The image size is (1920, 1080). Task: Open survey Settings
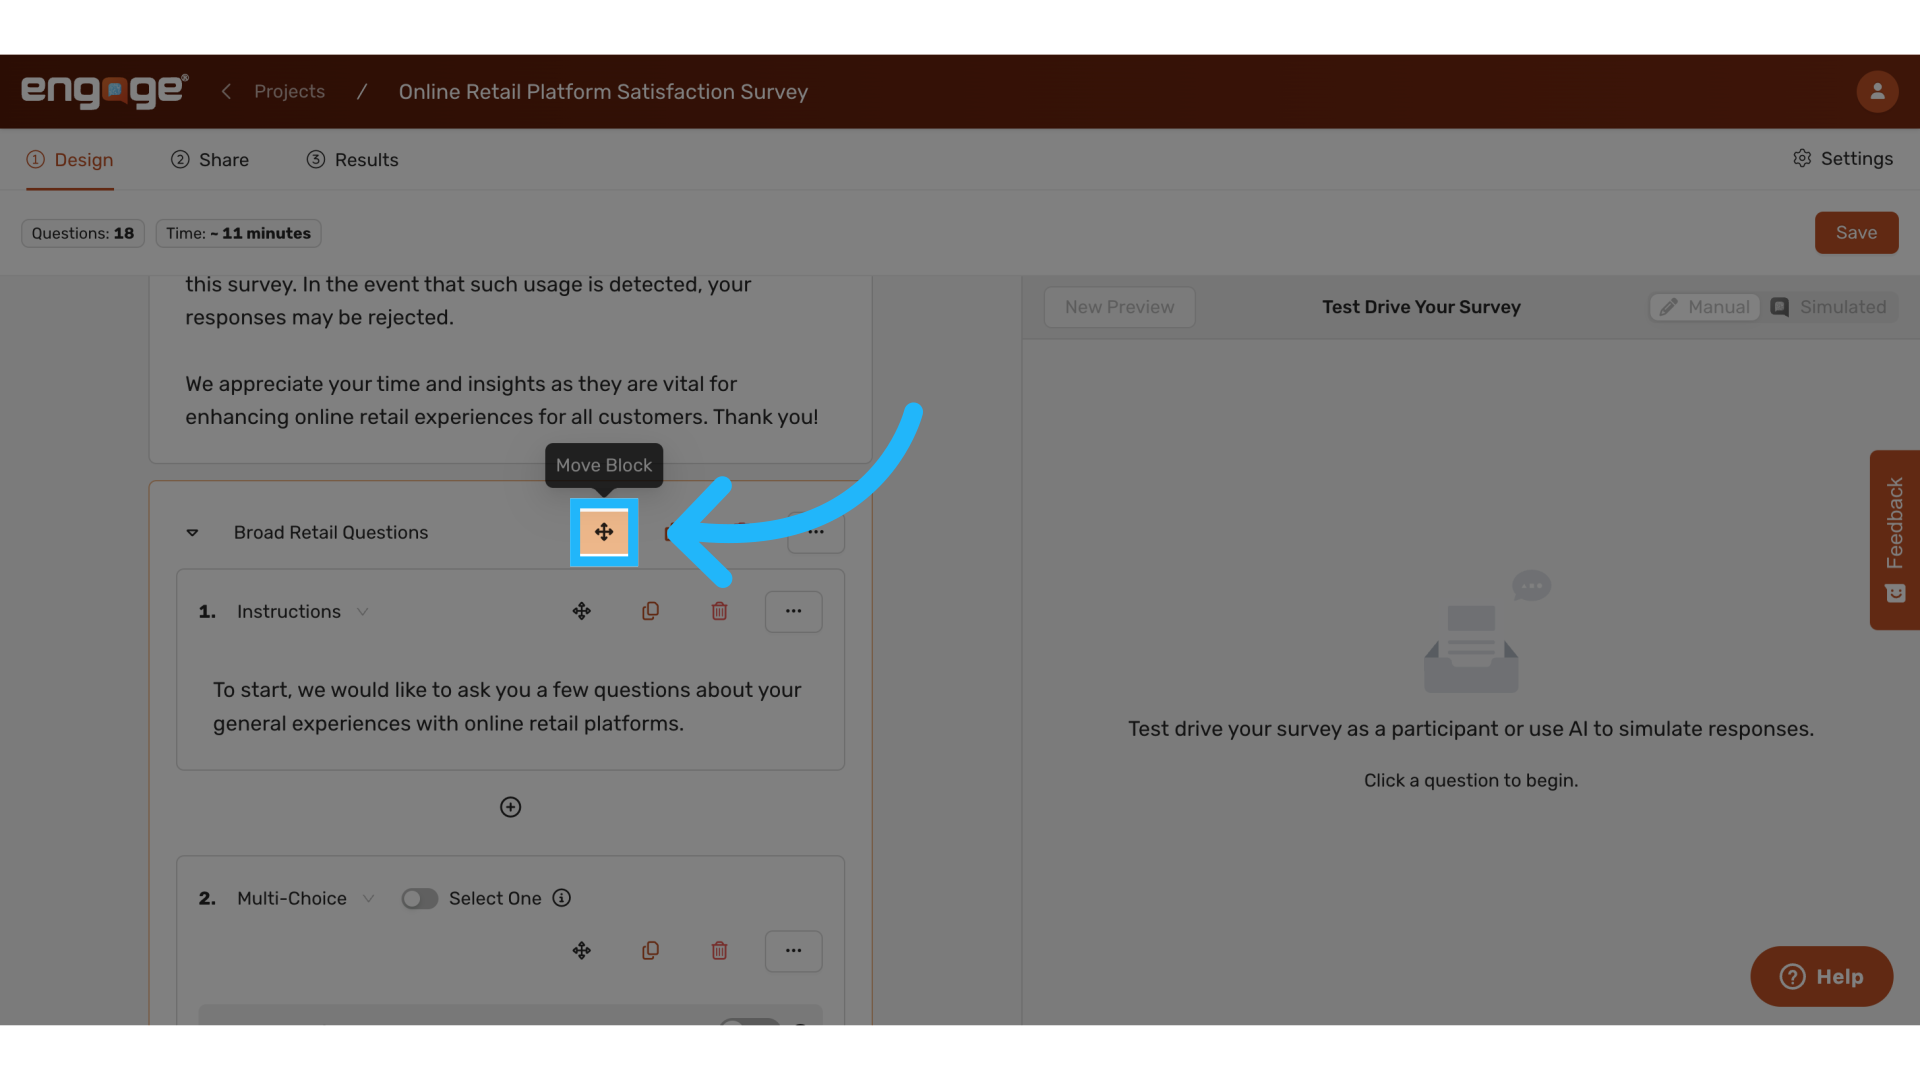(x=1843, y=159)
